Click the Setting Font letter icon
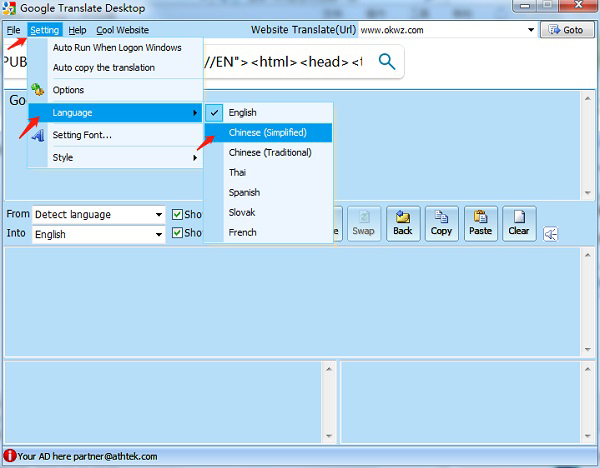Viewport: 600px width, 468px height. pyautogui.click(x=38, y=135)
